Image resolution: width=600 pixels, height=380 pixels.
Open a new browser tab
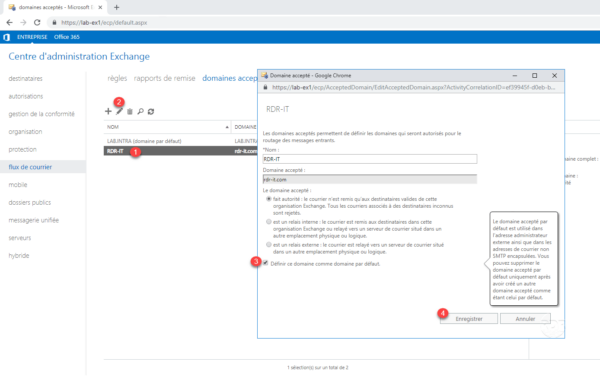coord(117,7)
